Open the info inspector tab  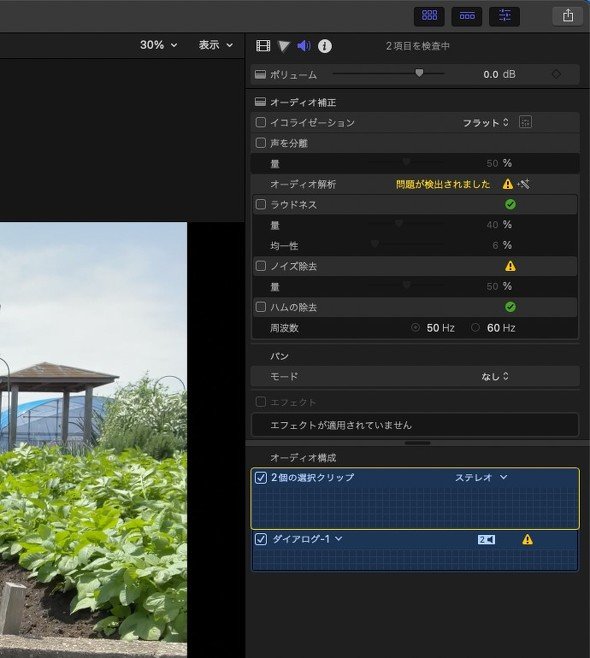pyautogui.click(x=325, y=46)
